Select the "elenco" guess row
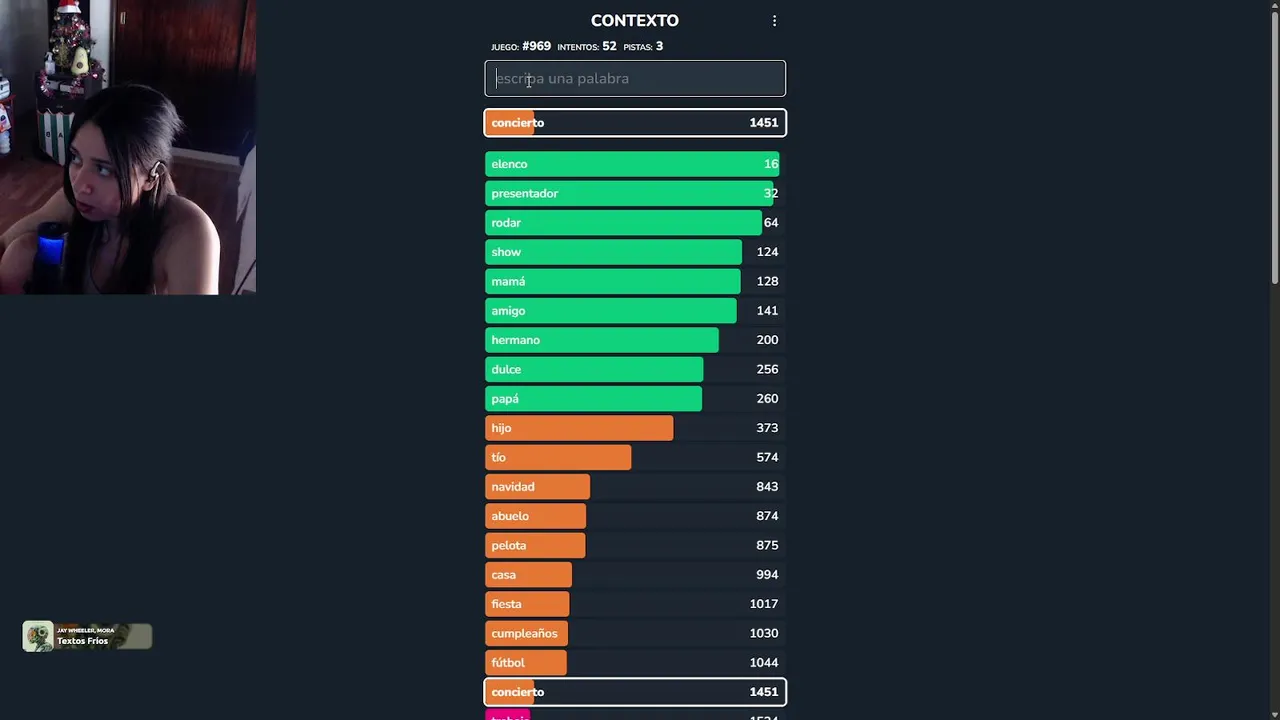 [x=634, y=164]
